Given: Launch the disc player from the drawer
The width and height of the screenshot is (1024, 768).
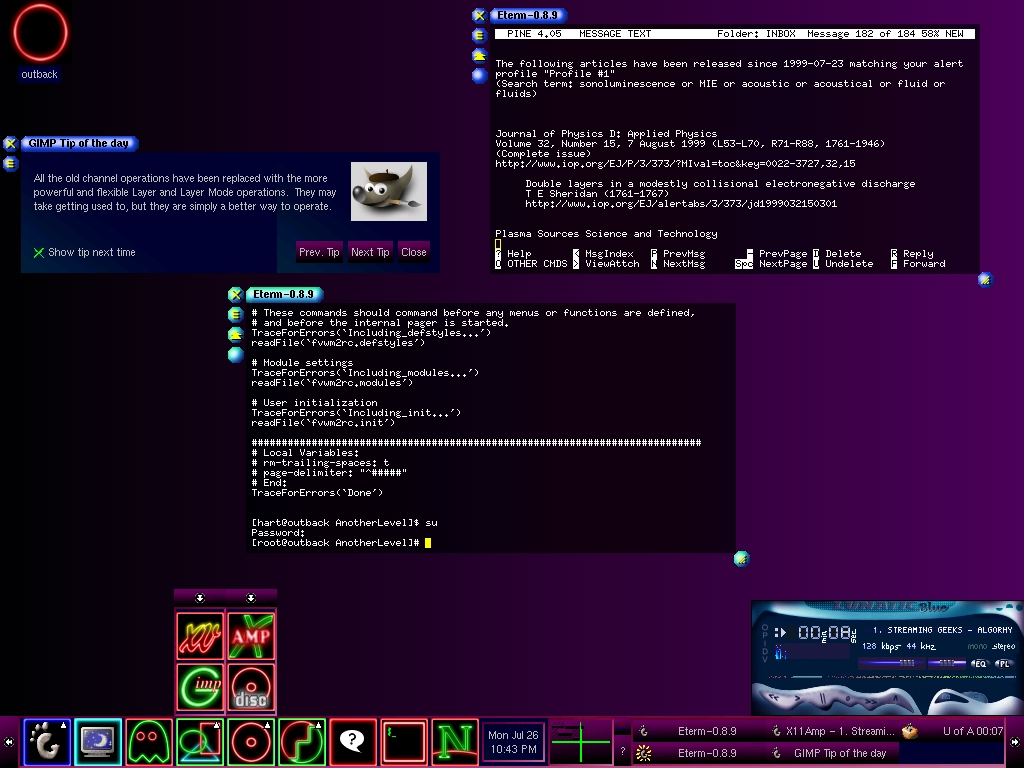Looking at the screenshot, I should [251, 687].
